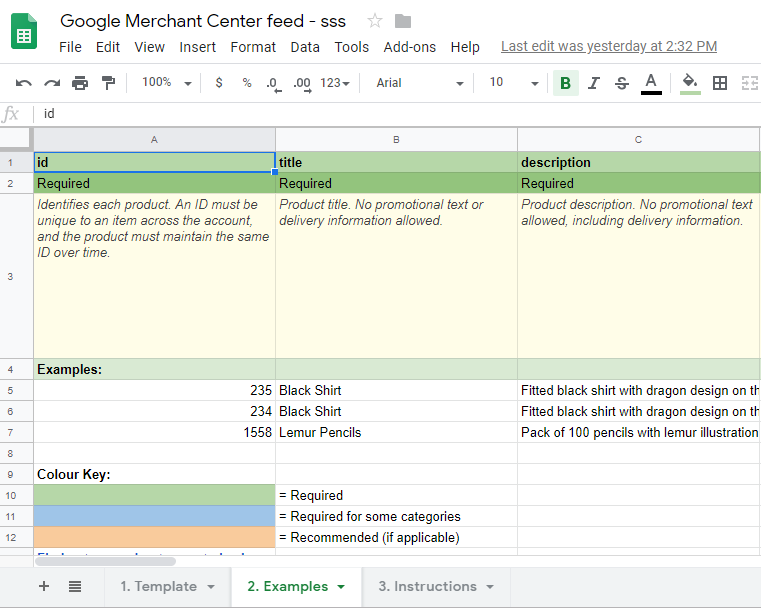Select the Paint format tool
761x608 pixels.
108,83
